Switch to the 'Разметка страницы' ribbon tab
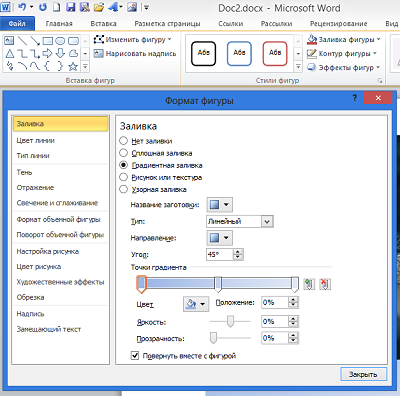Image resolution: width=400 pixels, height=396 pixels. [167, 24]
